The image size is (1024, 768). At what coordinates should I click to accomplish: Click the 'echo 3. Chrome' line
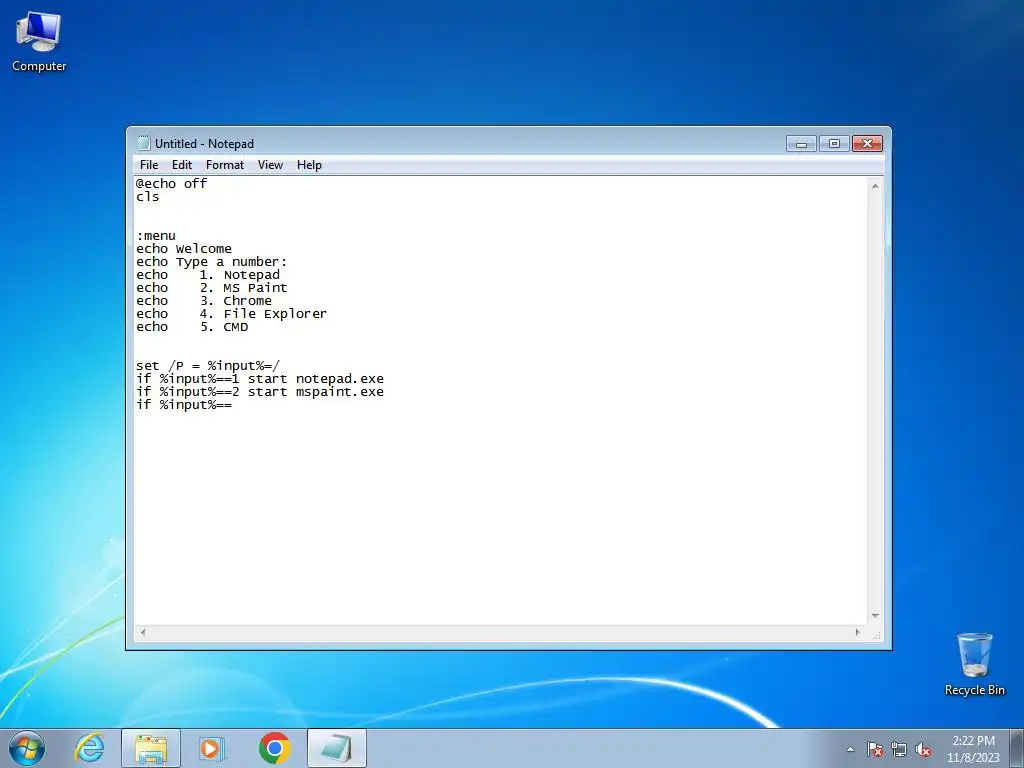(x=204, y=301)
